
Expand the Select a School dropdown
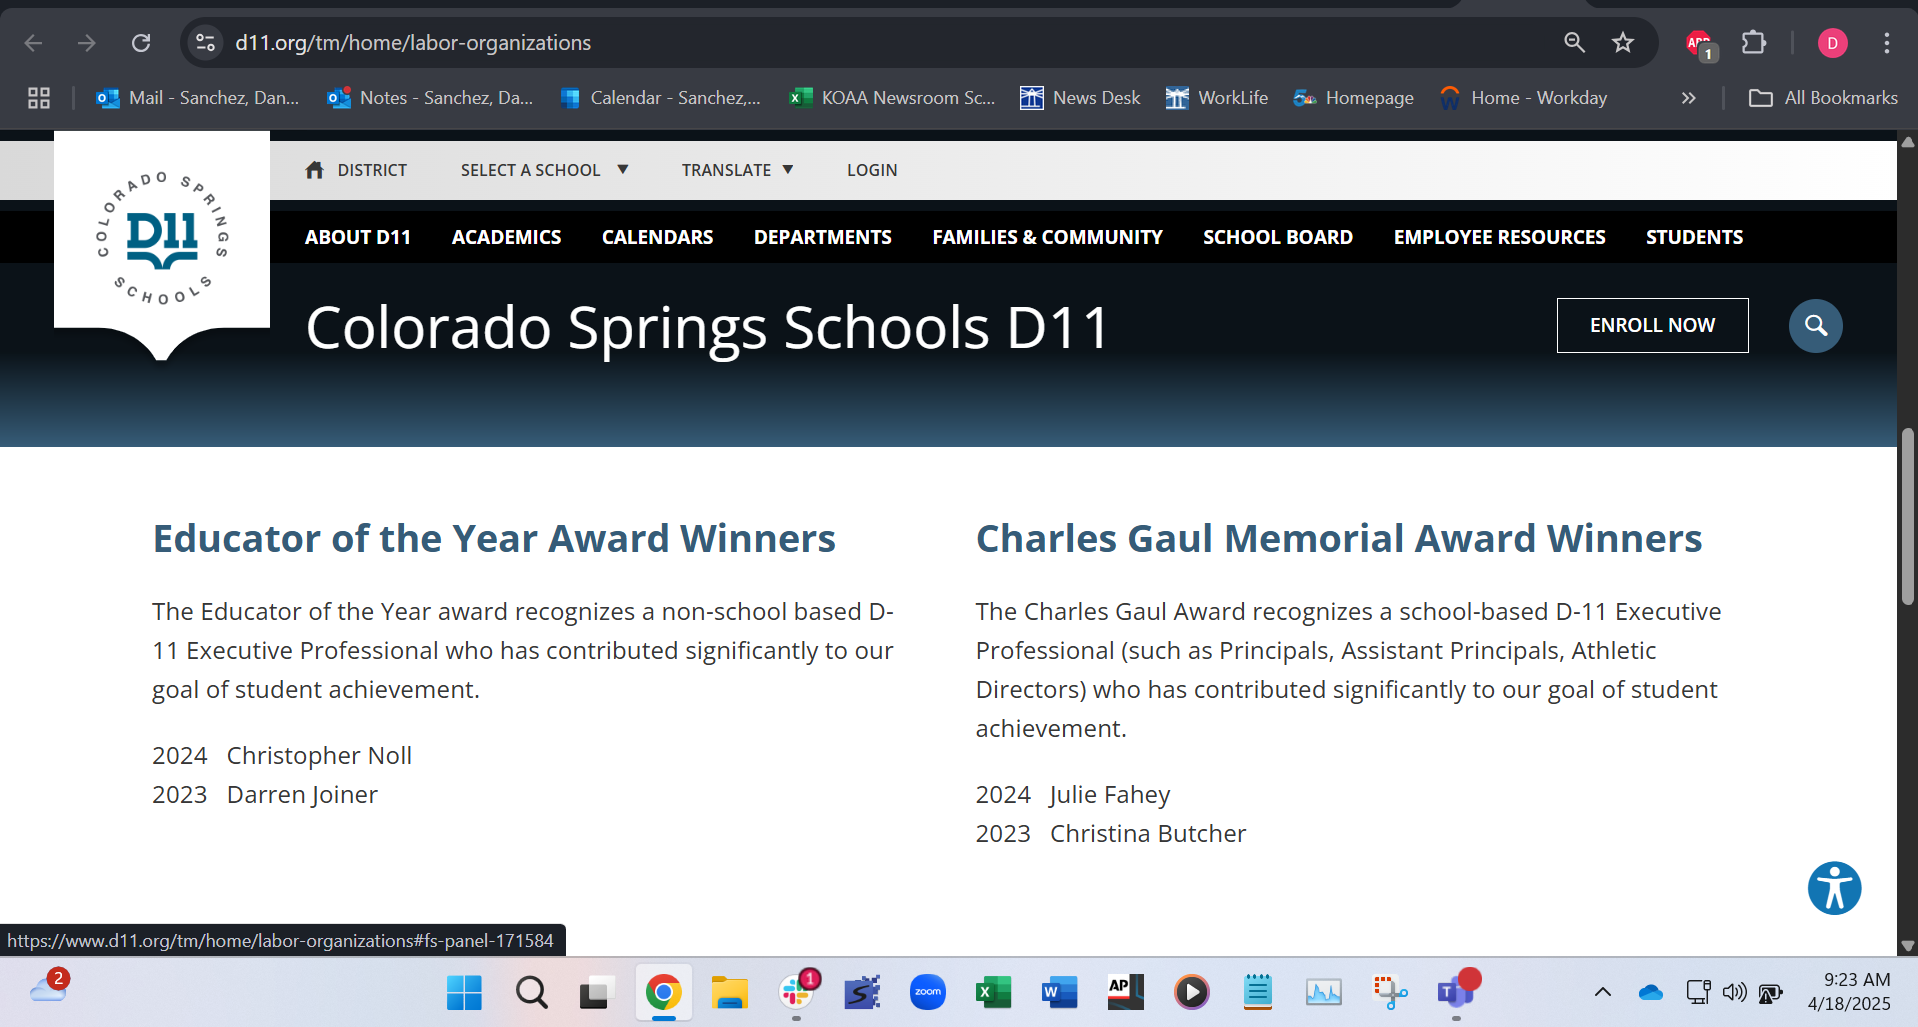pyautogui.click(x=544, y=170)
